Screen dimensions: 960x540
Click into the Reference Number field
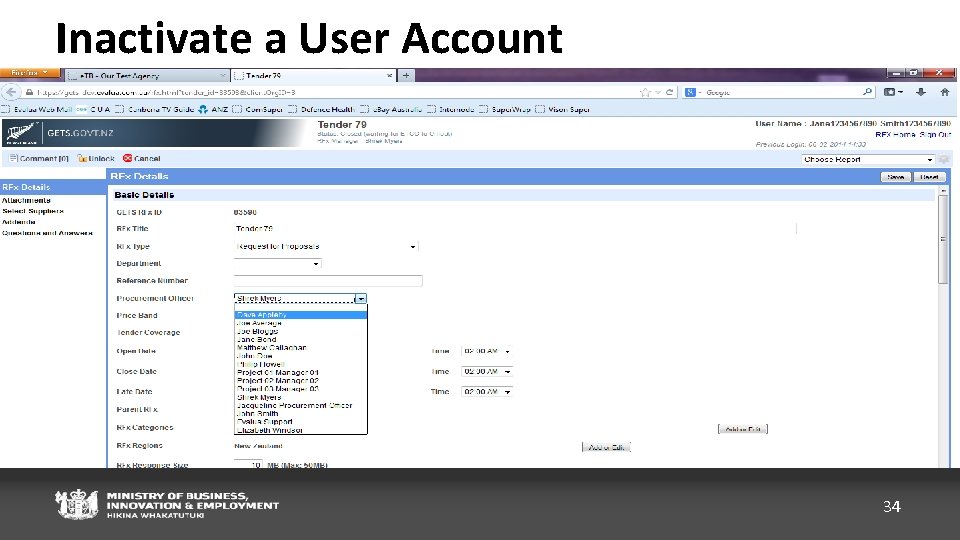pos(328,280)
